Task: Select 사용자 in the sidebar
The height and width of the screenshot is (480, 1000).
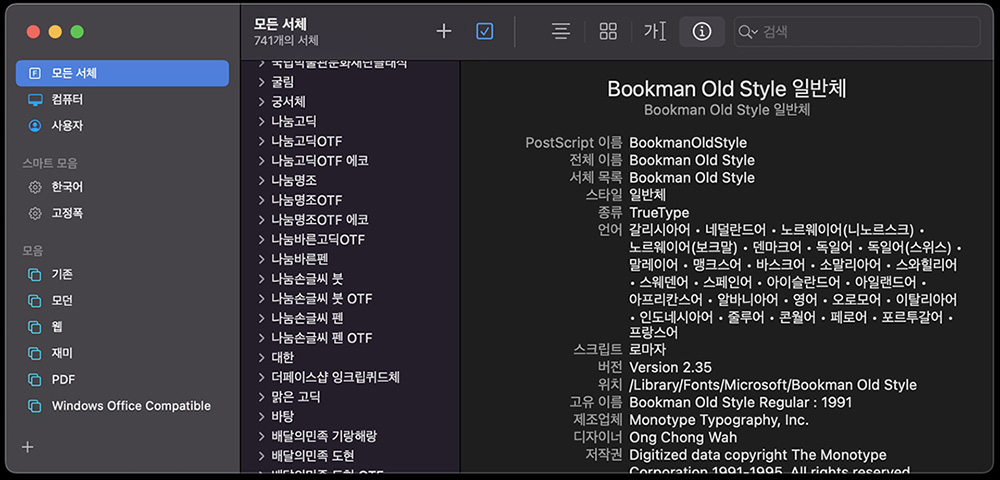Action: (x=122, y=126)
